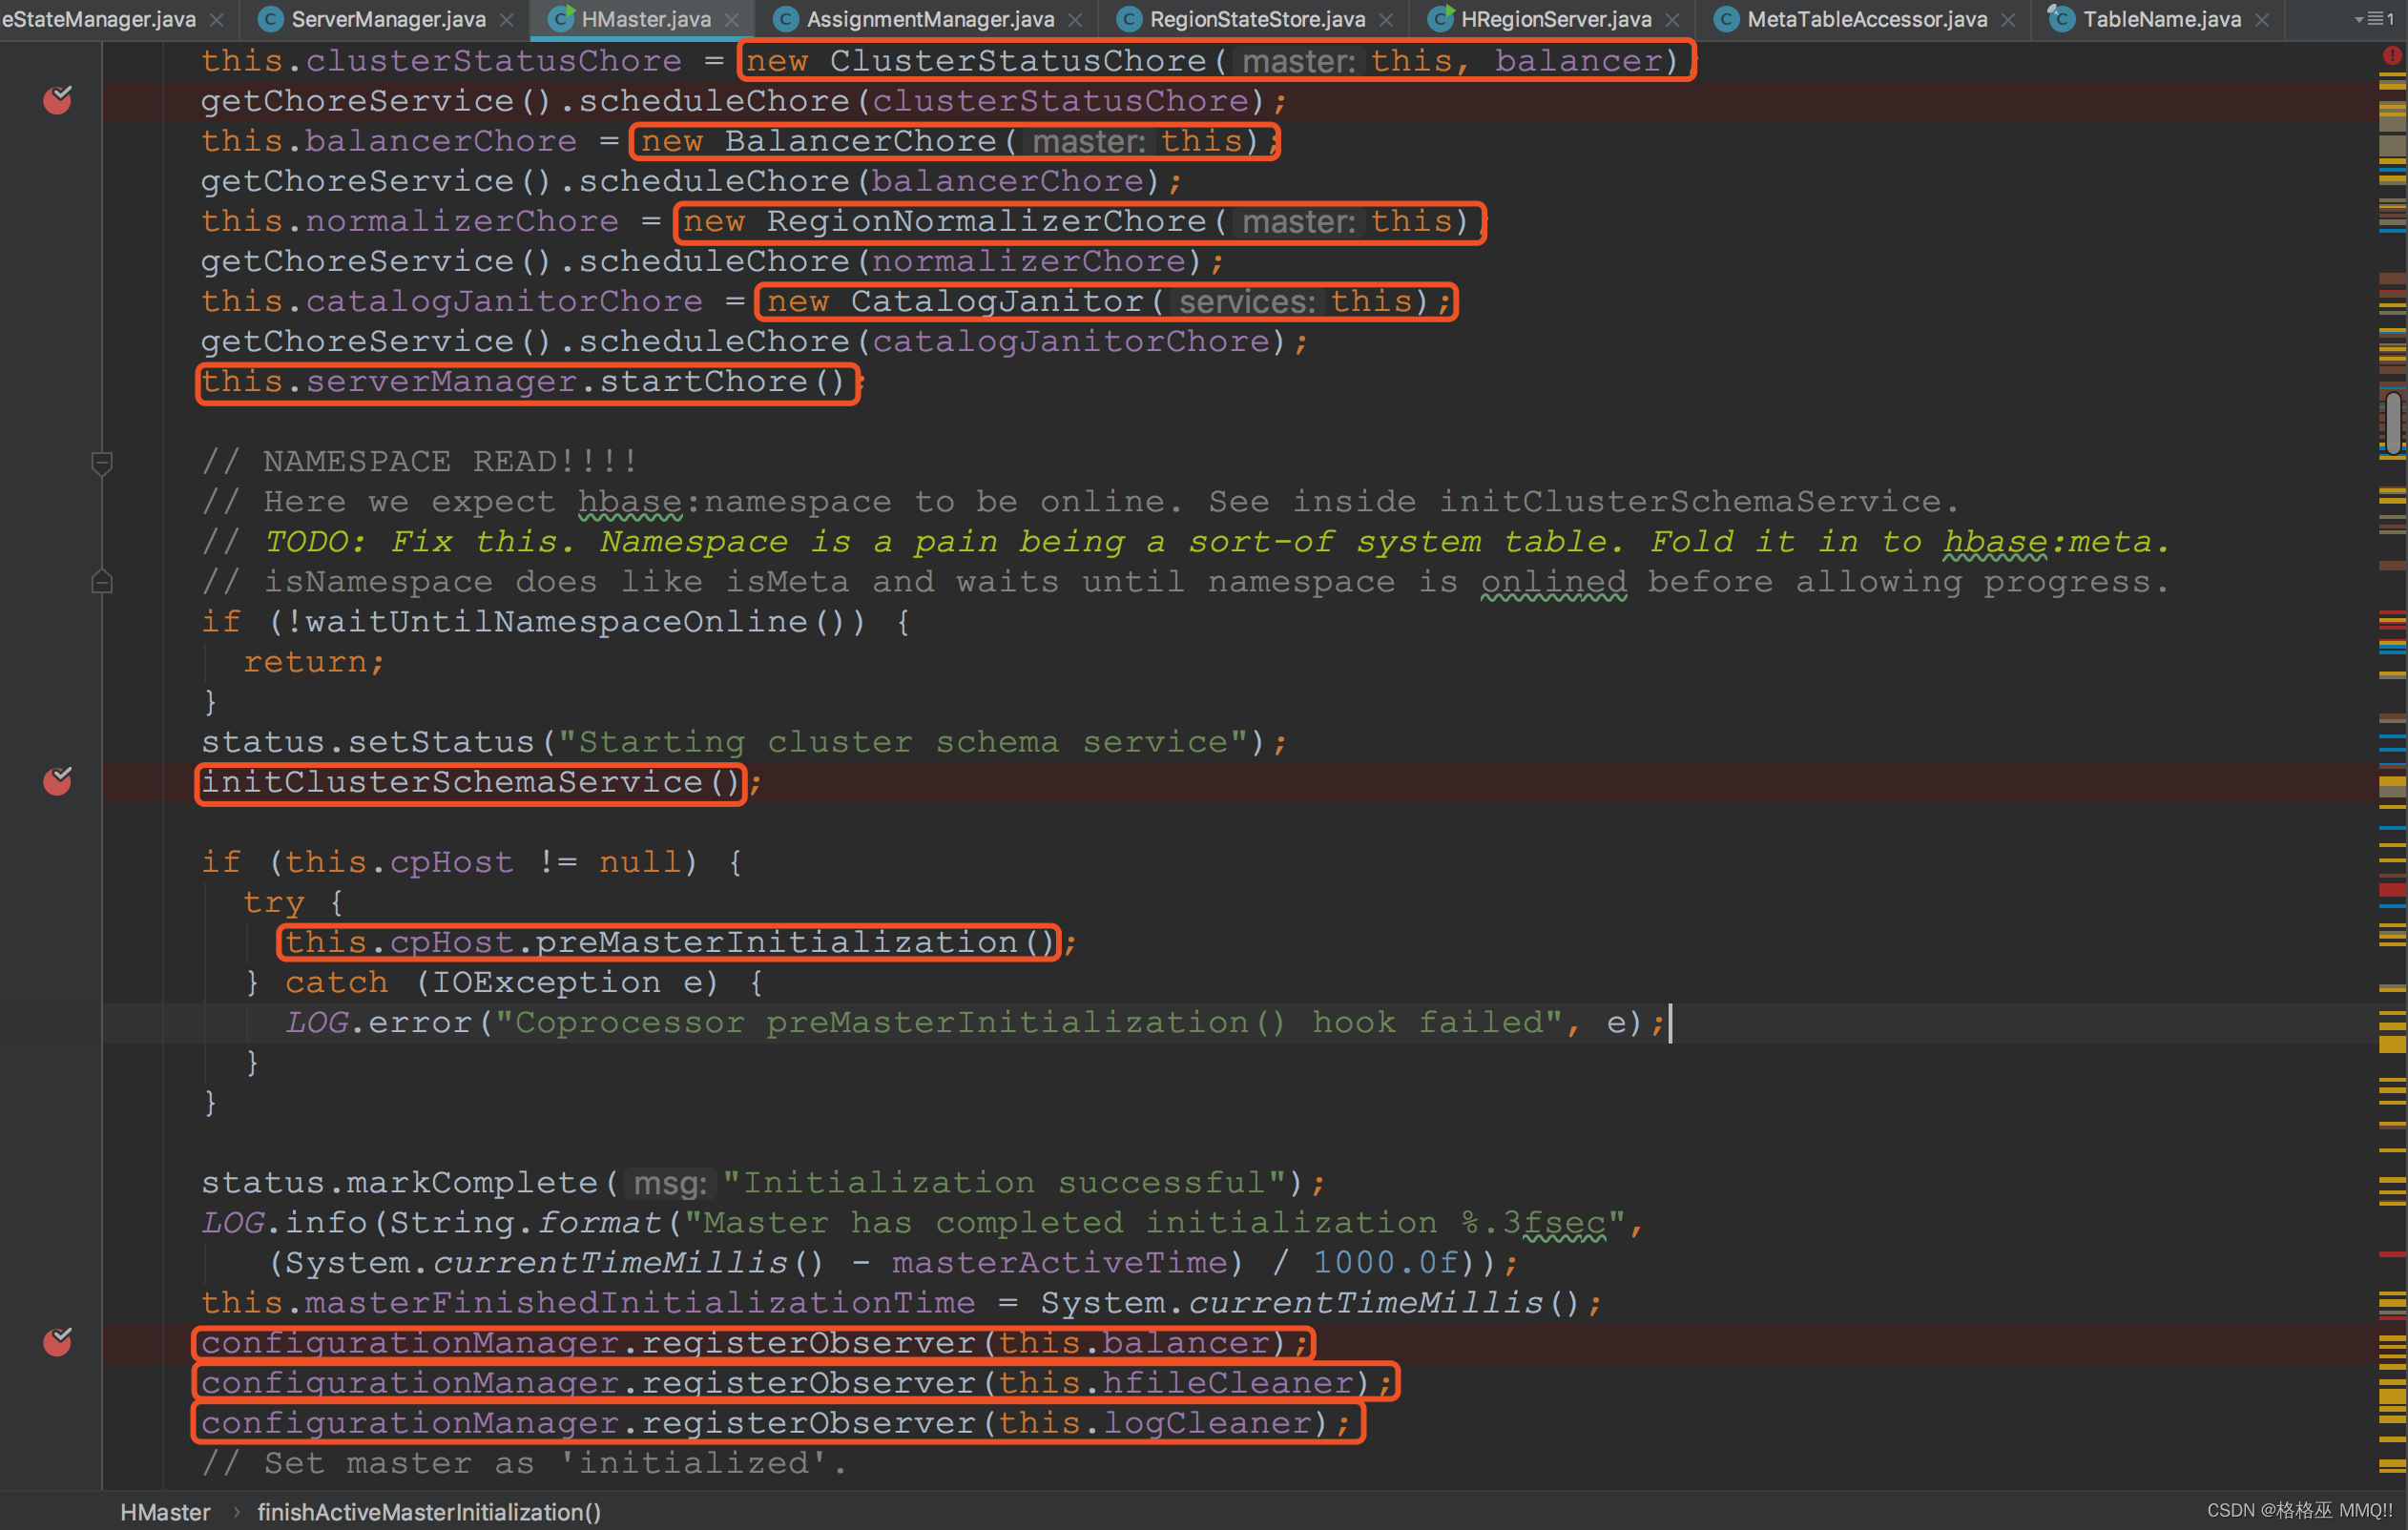Screen dimensions: 2408x1530
Task: Click HMaster in the breadcrumb bar
Action: (165, 1512)
